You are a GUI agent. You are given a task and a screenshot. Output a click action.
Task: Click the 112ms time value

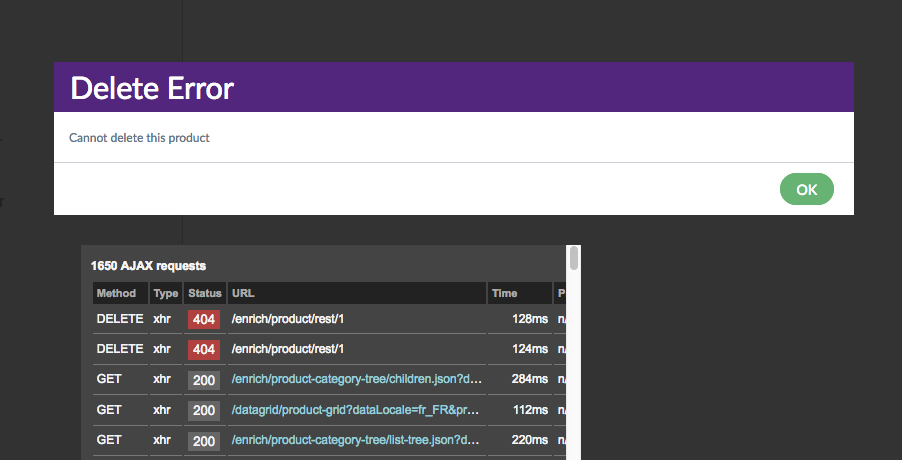point(530,409)
